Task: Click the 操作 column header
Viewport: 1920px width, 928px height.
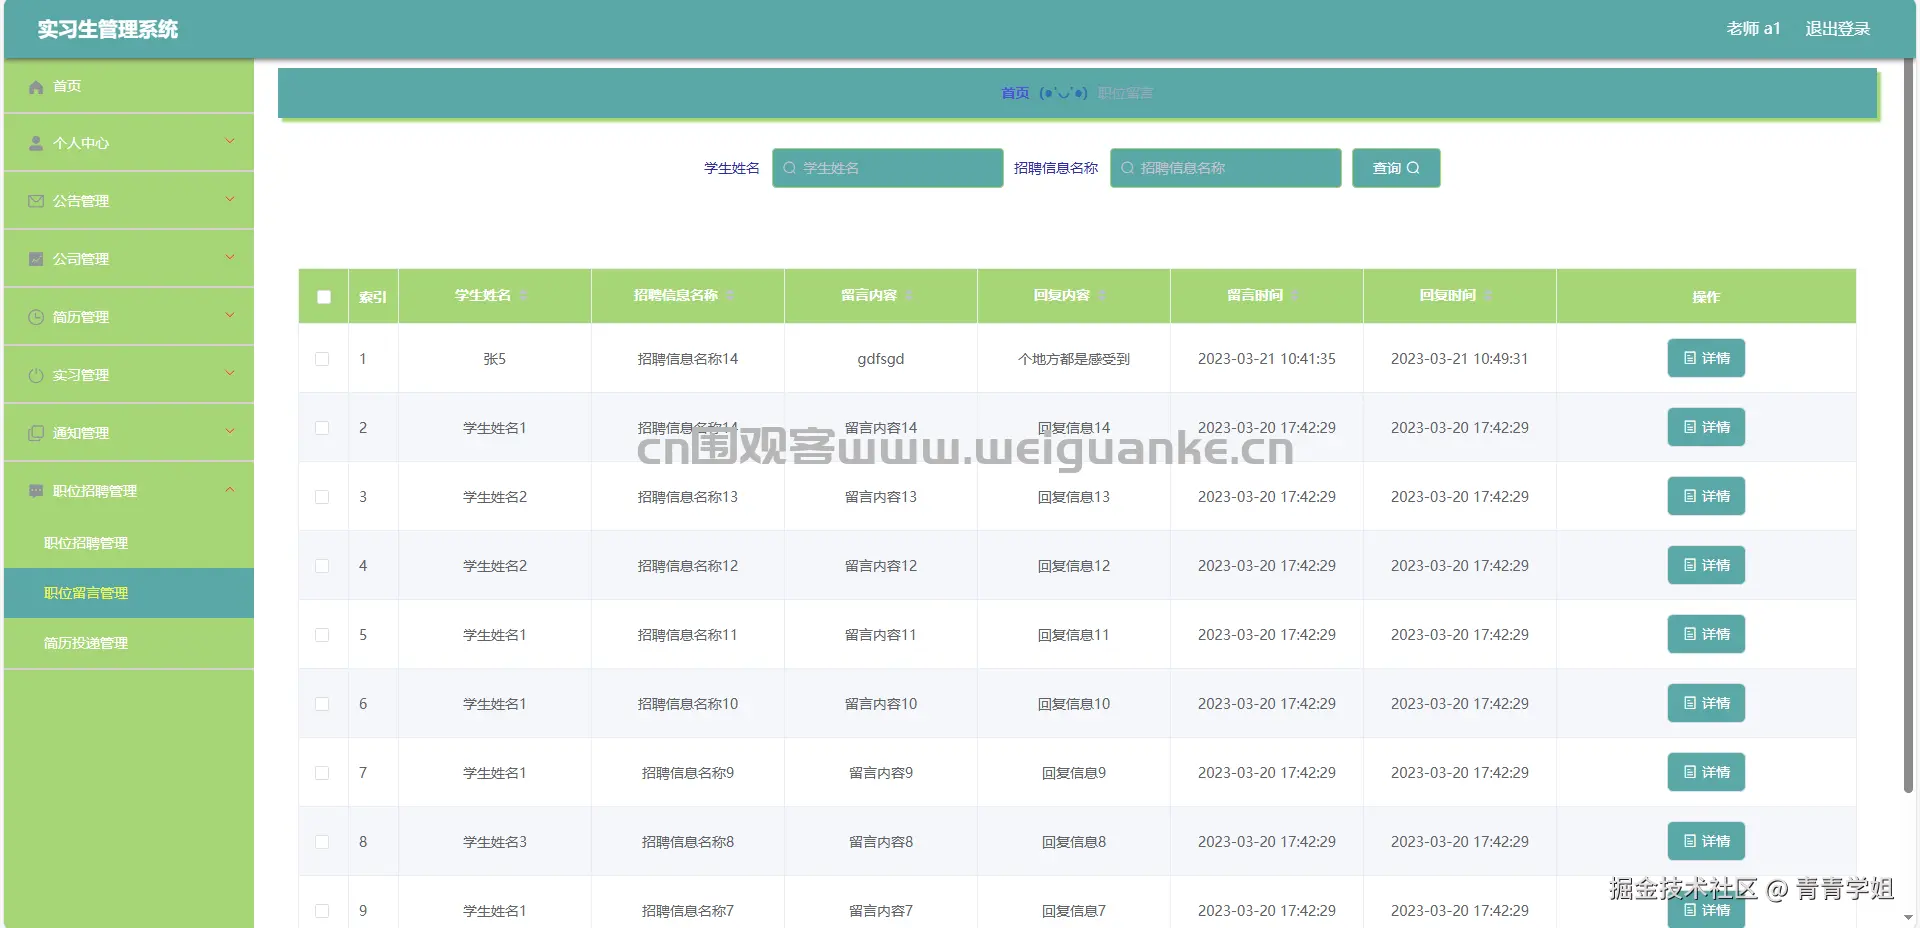Action: click(x=1706, y=297)
